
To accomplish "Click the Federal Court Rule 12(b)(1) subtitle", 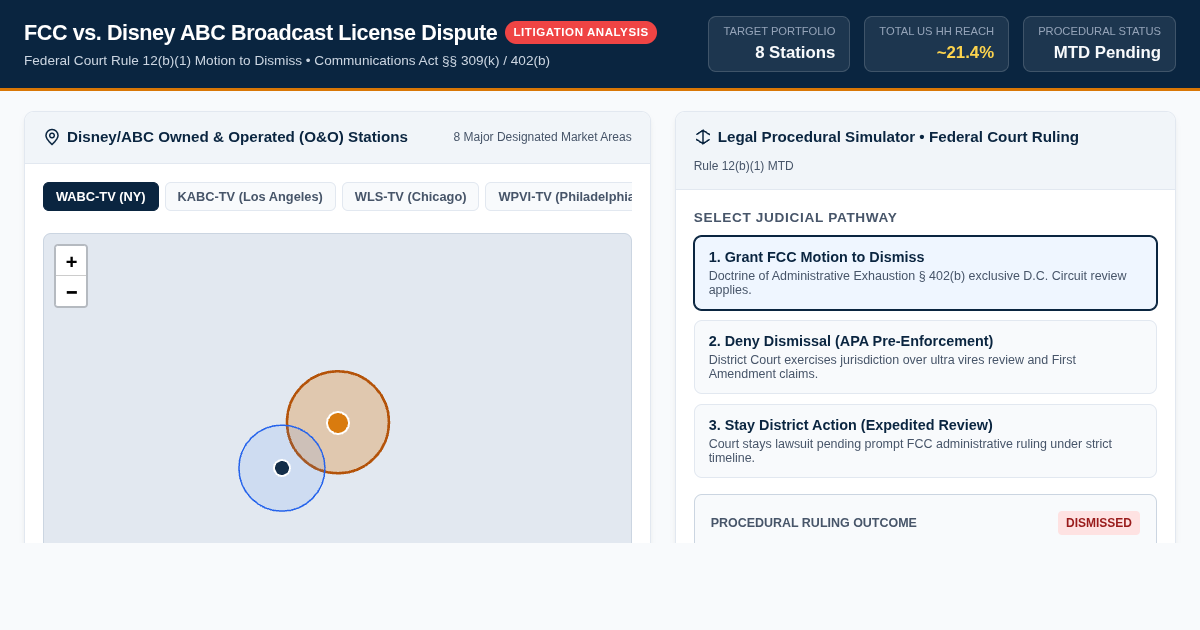I will point(287,61).
